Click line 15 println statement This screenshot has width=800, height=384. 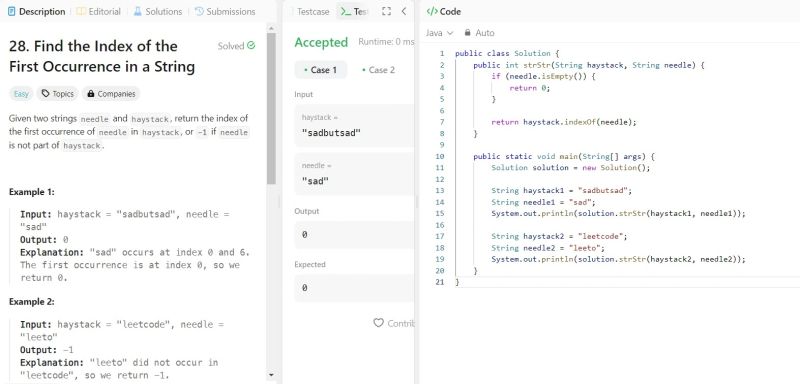click(x=618, y=213)
